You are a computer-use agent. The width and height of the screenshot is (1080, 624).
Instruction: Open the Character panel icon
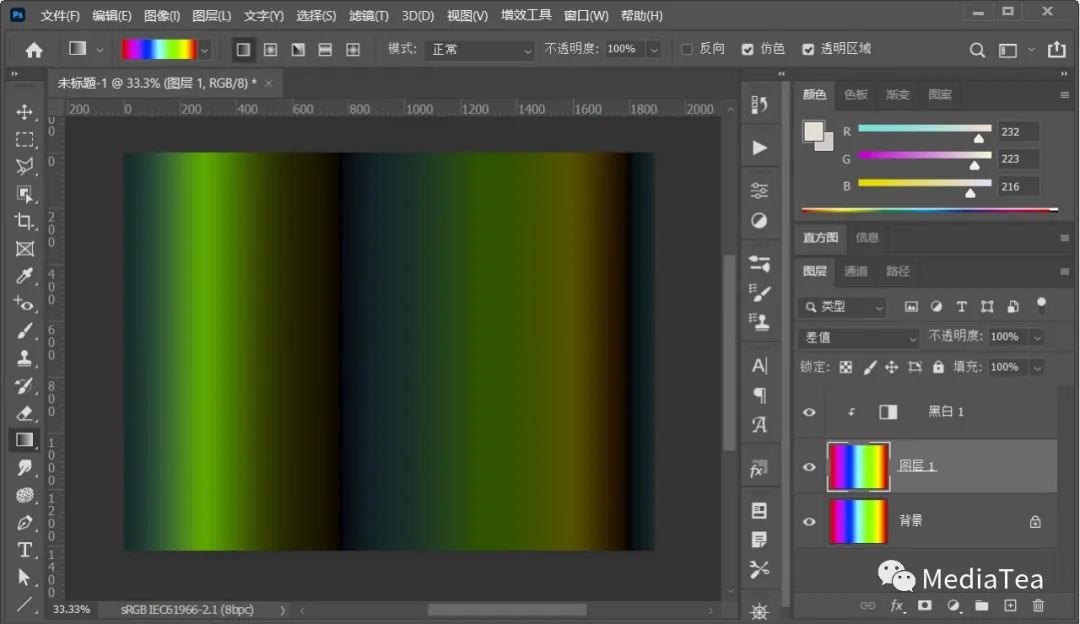pos(759,365)
